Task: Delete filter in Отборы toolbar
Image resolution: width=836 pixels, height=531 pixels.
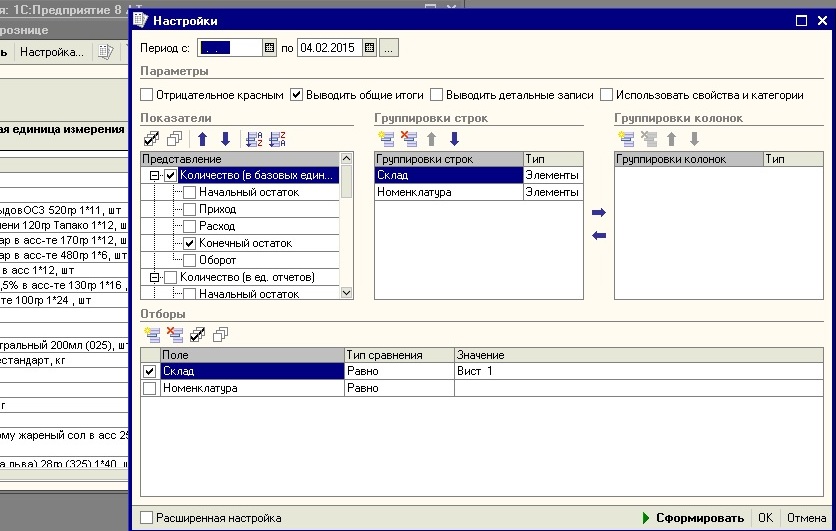Action: pos(175,334)
